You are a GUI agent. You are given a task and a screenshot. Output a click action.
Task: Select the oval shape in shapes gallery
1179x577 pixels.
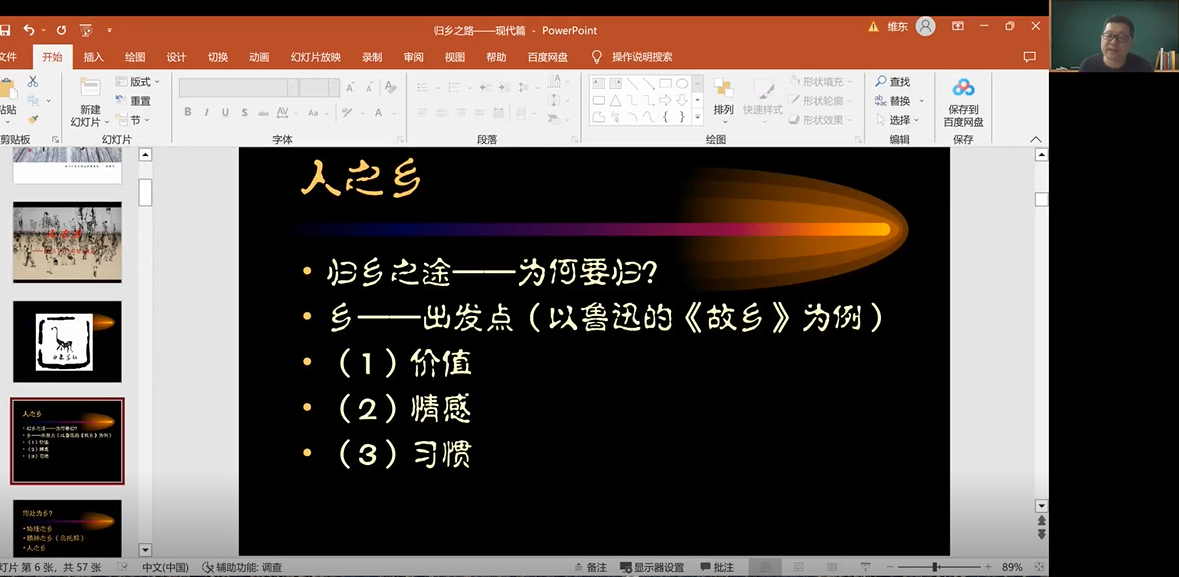[682, 84]
